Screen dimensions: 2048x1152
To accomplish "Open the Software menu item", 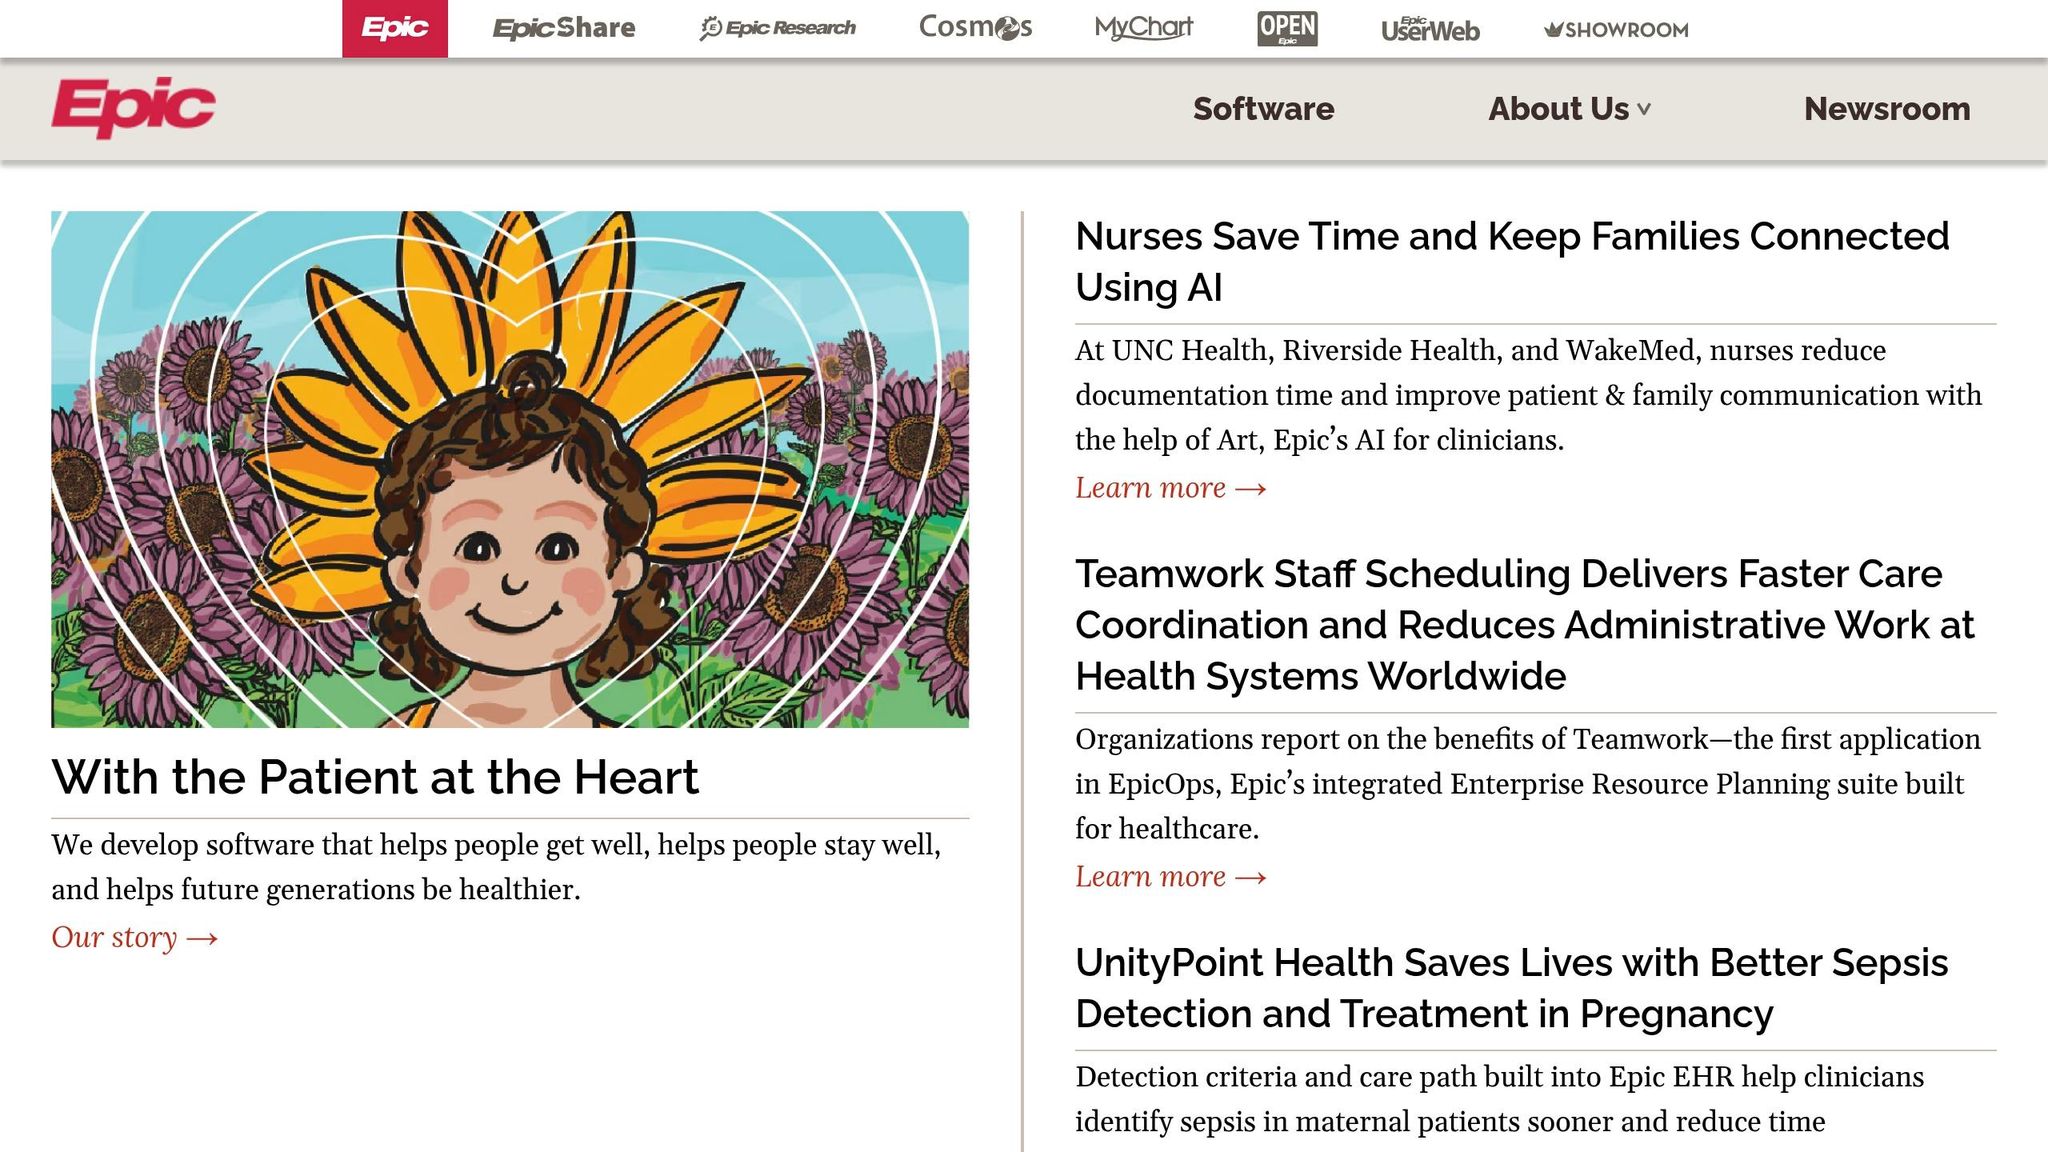I will pos(1263,108).
